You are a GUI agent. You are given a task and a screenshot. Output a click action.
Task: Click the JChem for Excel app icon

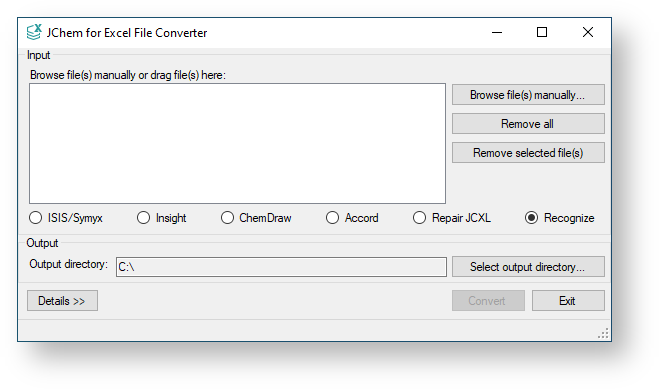[x=34, y=32]
